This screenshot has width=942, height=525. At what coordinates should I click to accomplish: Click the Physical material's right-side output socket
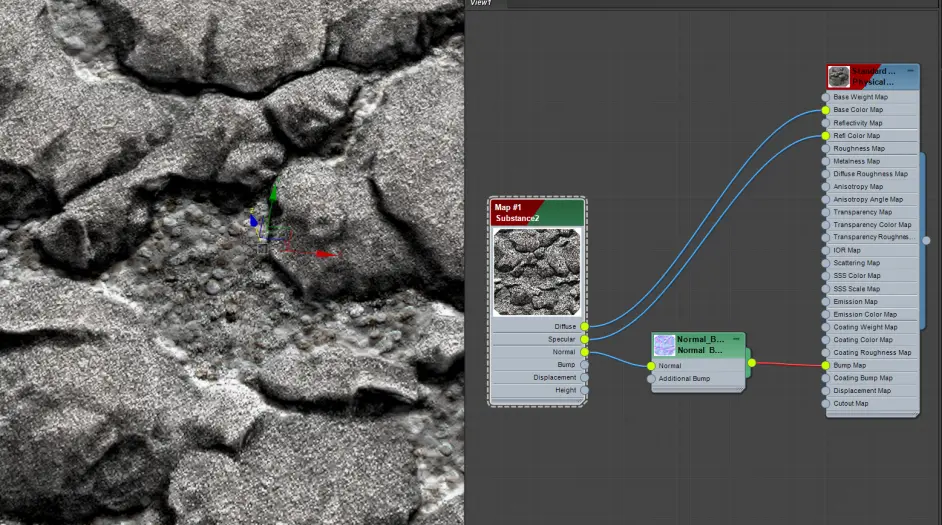[926, 240]
